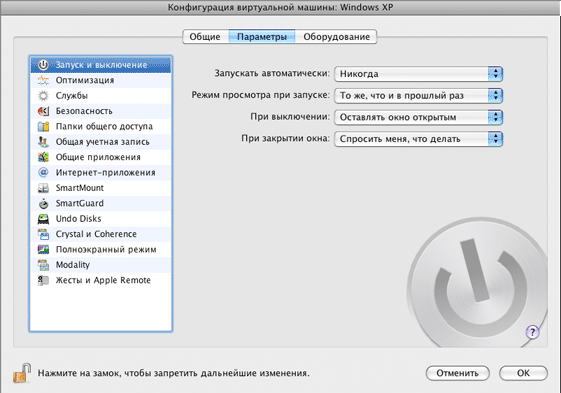Image resolution: width=561 pixels, height=393 pixels.
Task: Open the Режим просмотра при запуске dropdown
Action: point(418,96)
